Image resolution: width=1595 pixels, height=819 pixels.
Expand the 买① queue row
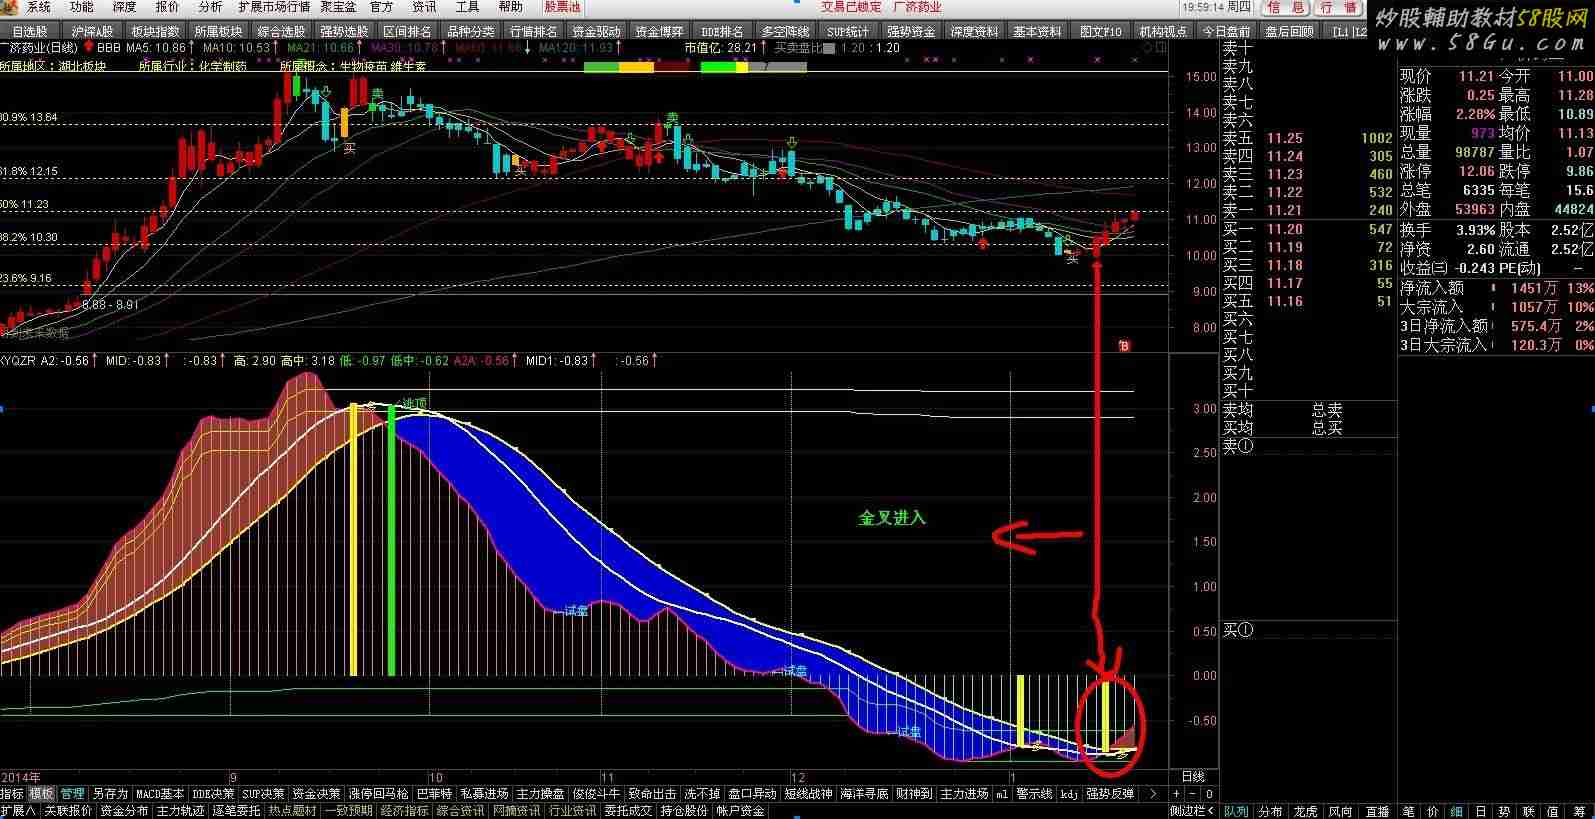[x=1237, y=630]
